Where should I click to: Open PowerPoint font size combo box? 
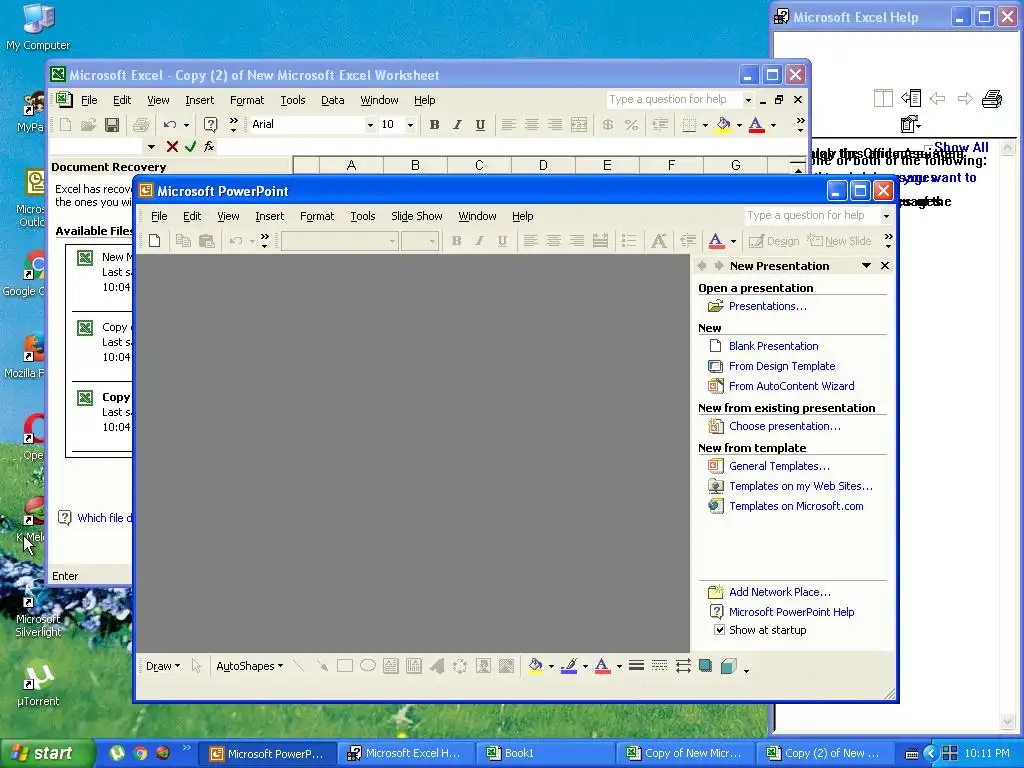tap(419, 241)
